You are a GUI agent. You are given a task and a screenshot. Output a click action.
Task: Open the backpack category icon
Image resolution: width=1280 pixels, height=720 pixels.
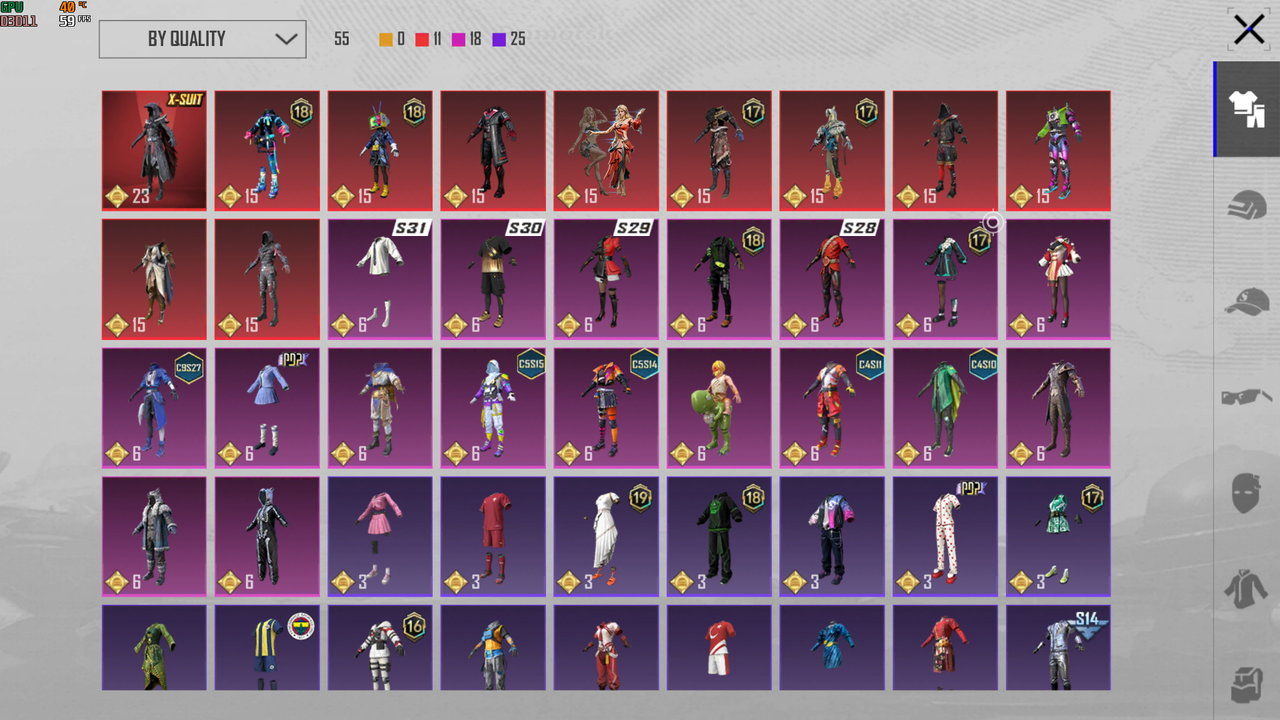pyautogui.click(x=1247, y=685)
